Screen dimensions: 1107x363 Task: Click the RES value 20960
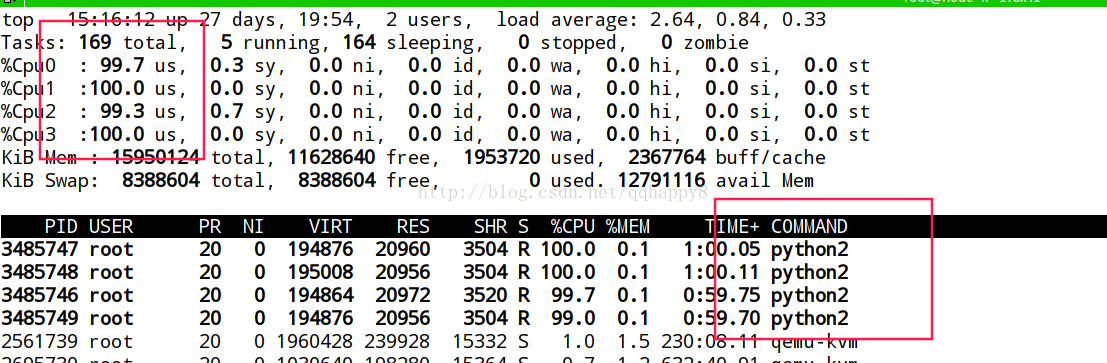click(x=402, y=249)
